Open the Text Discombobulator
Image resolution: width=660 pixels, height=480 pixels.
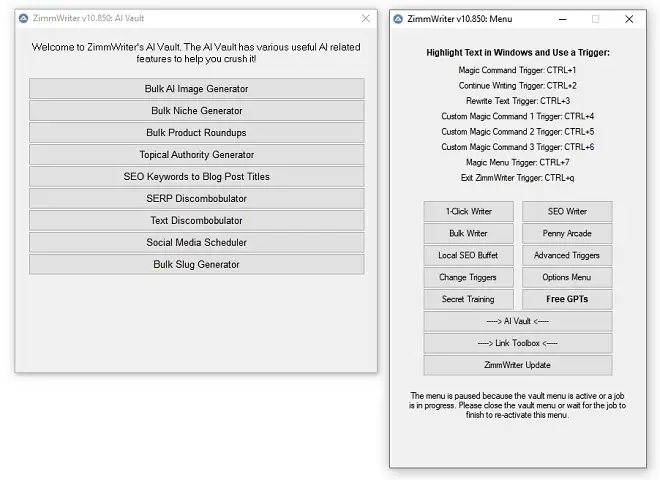tap(196, 221)
